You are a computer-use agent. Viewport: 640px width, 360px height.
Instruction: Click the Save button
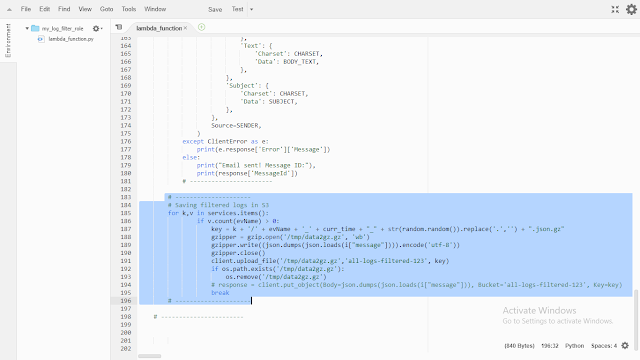point(215,9)
